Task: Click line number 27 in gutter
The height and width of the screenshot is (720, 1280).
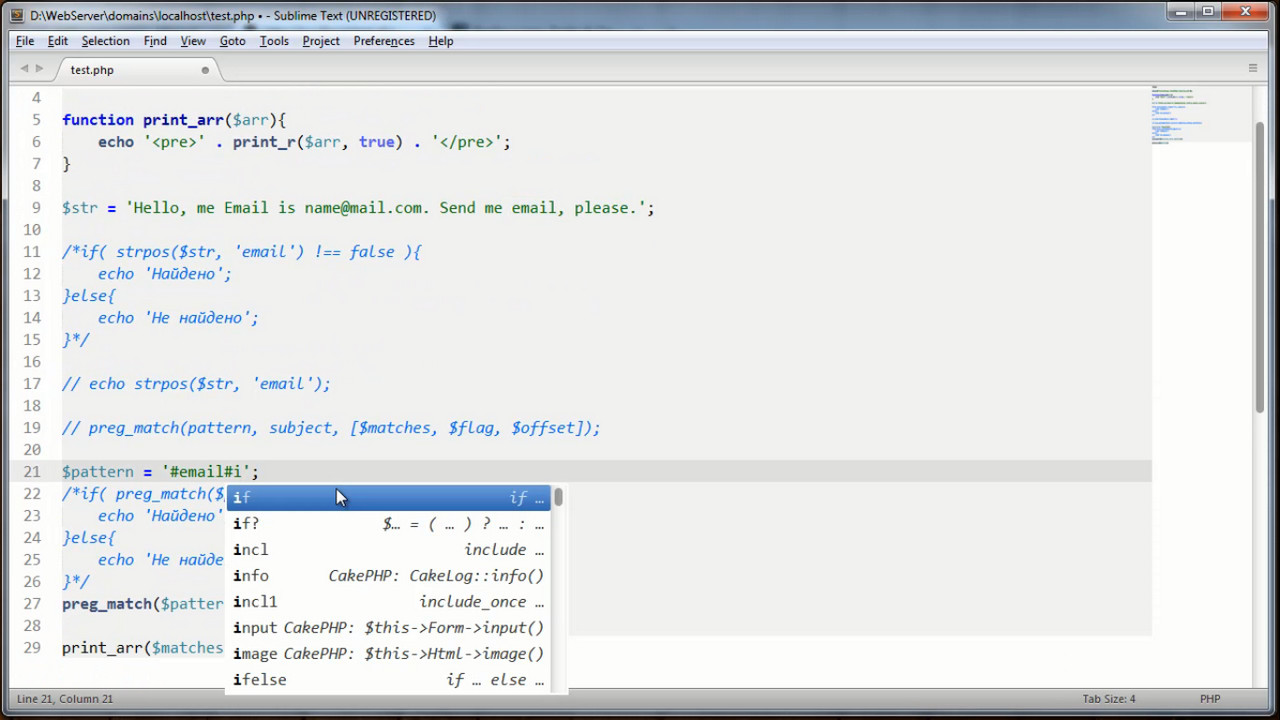Action: click(32, 604)
